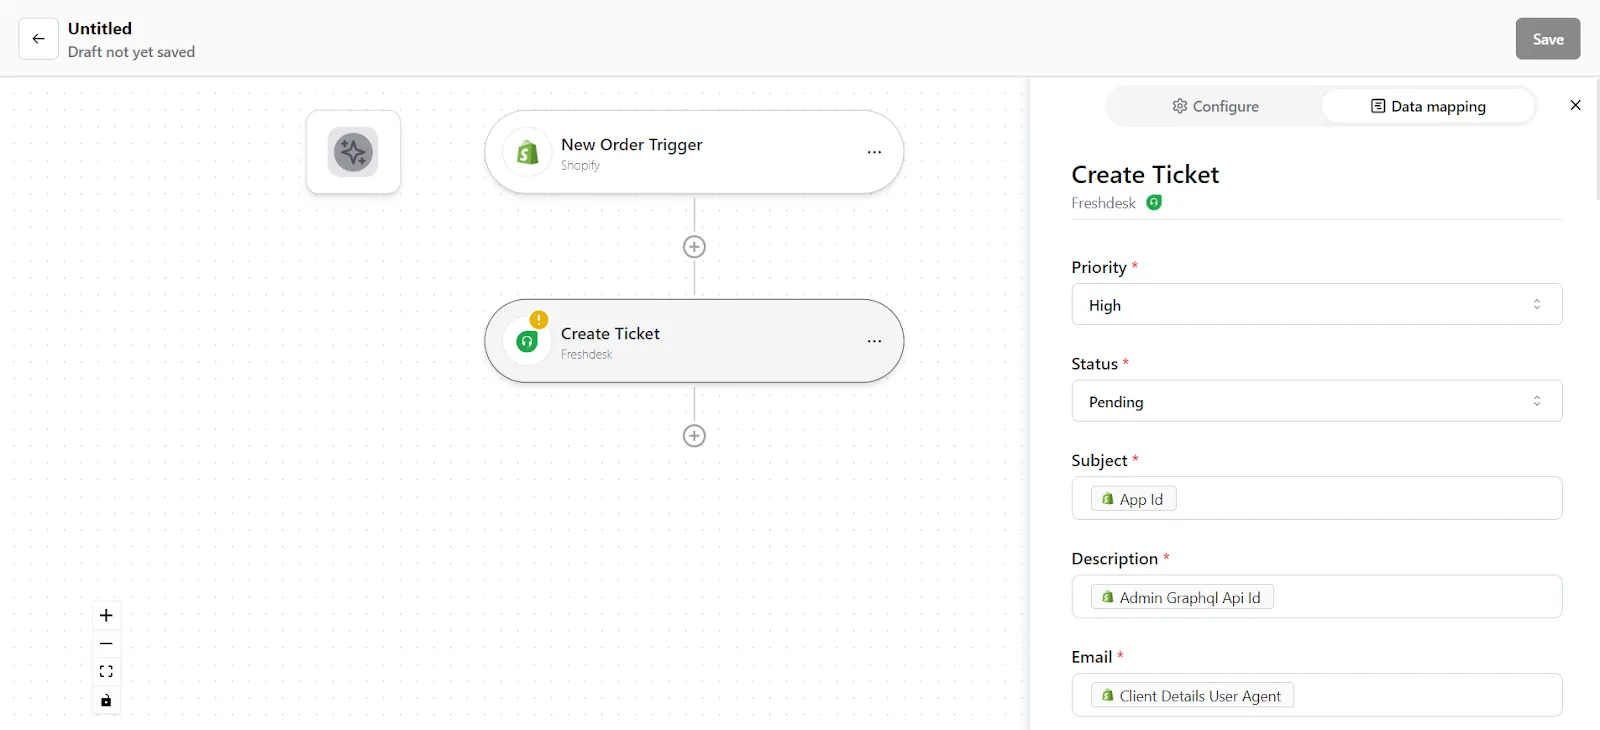Open the Status dropdown showing Pending
1600x730 pixels.
click(1317, 401)
